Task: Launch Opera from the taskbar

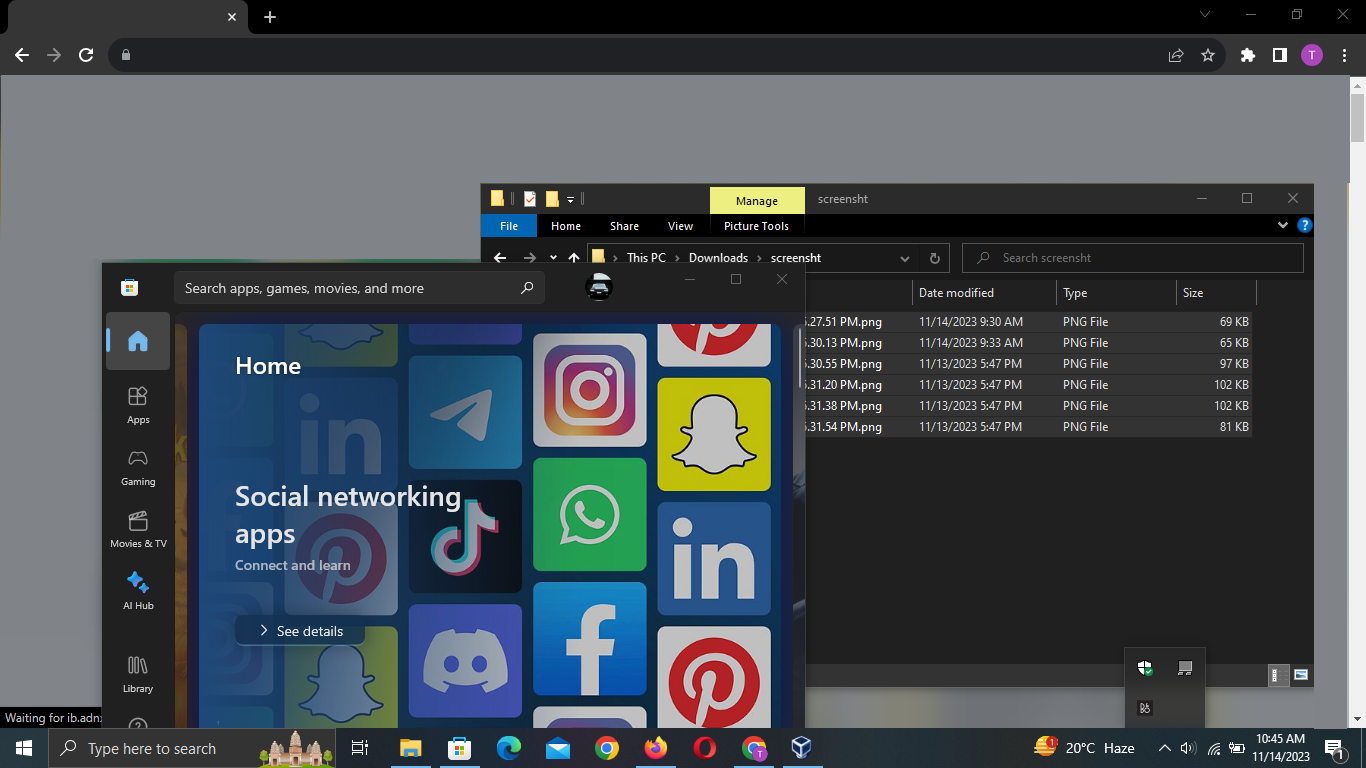Action: (x=704, y=748)
